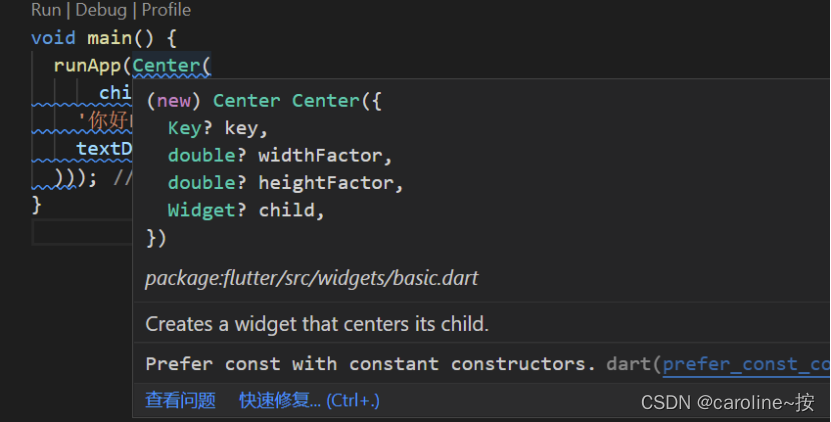Click the textD property in the code
The width and height of the screenshot is (831, 422).
point(104,149)
